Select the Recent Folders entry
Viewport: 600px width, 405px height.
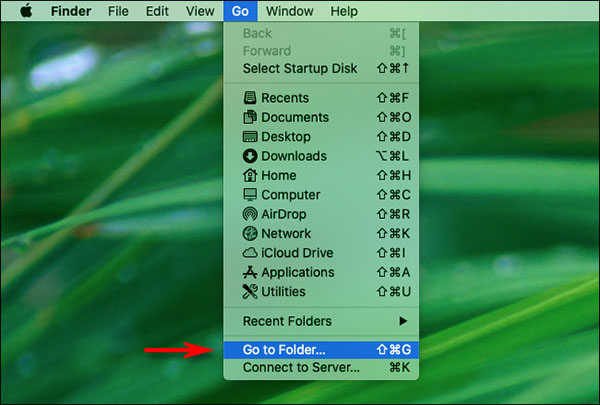321,321
